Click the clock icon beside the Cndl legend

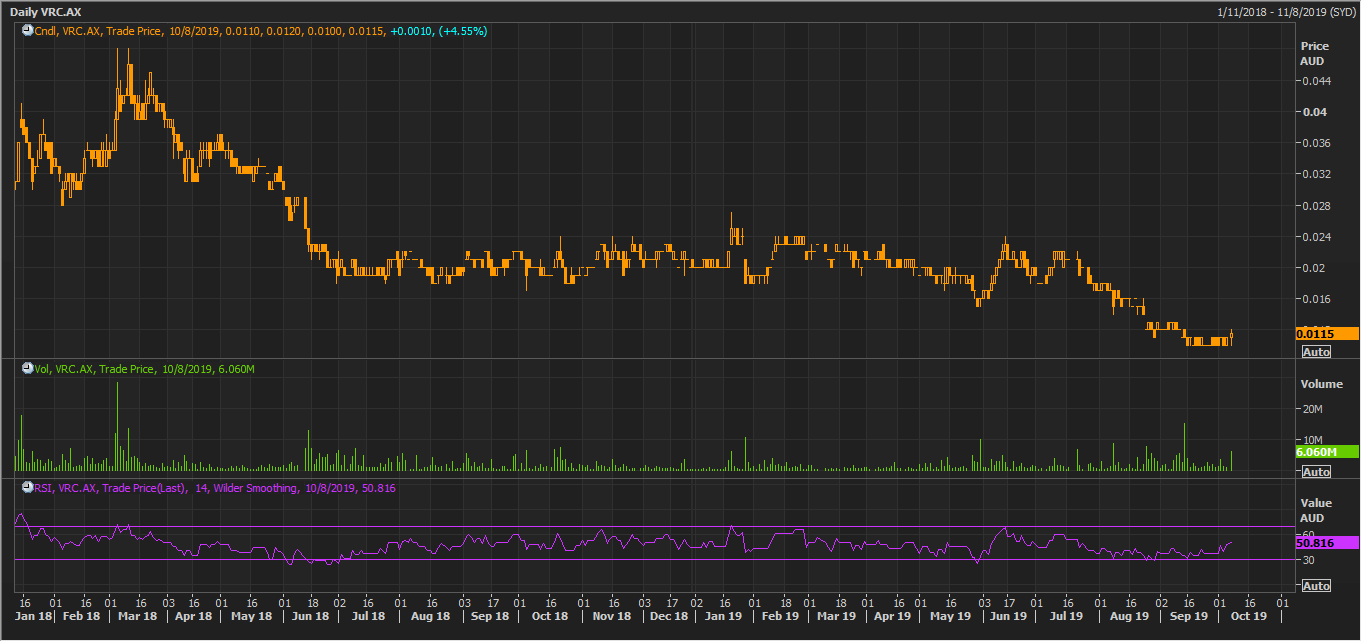click(28, 31)
